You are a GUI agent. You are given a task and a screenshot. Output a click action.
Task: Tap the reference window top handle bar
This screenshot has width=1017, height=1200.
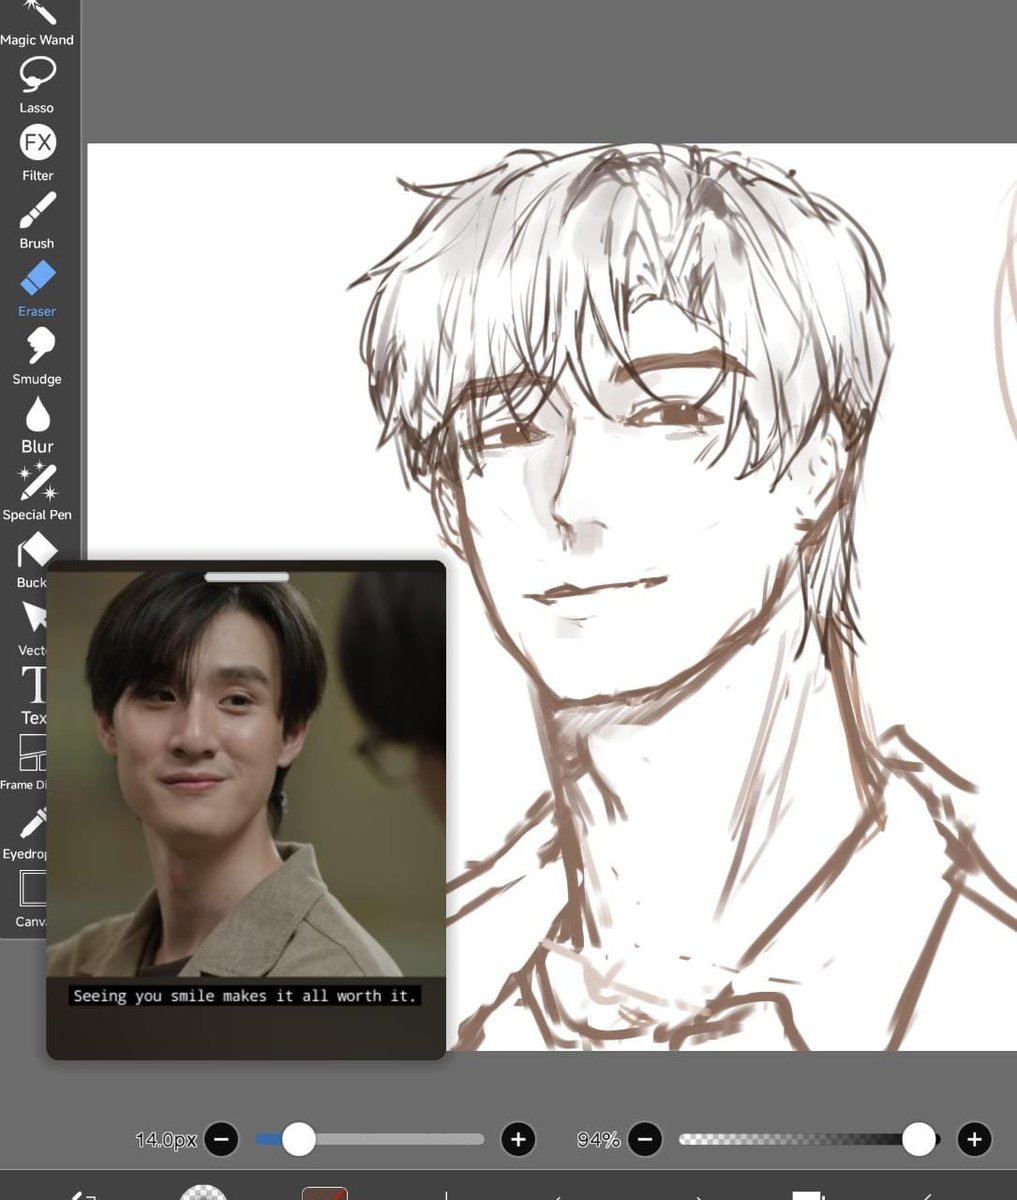click(247, 577)
